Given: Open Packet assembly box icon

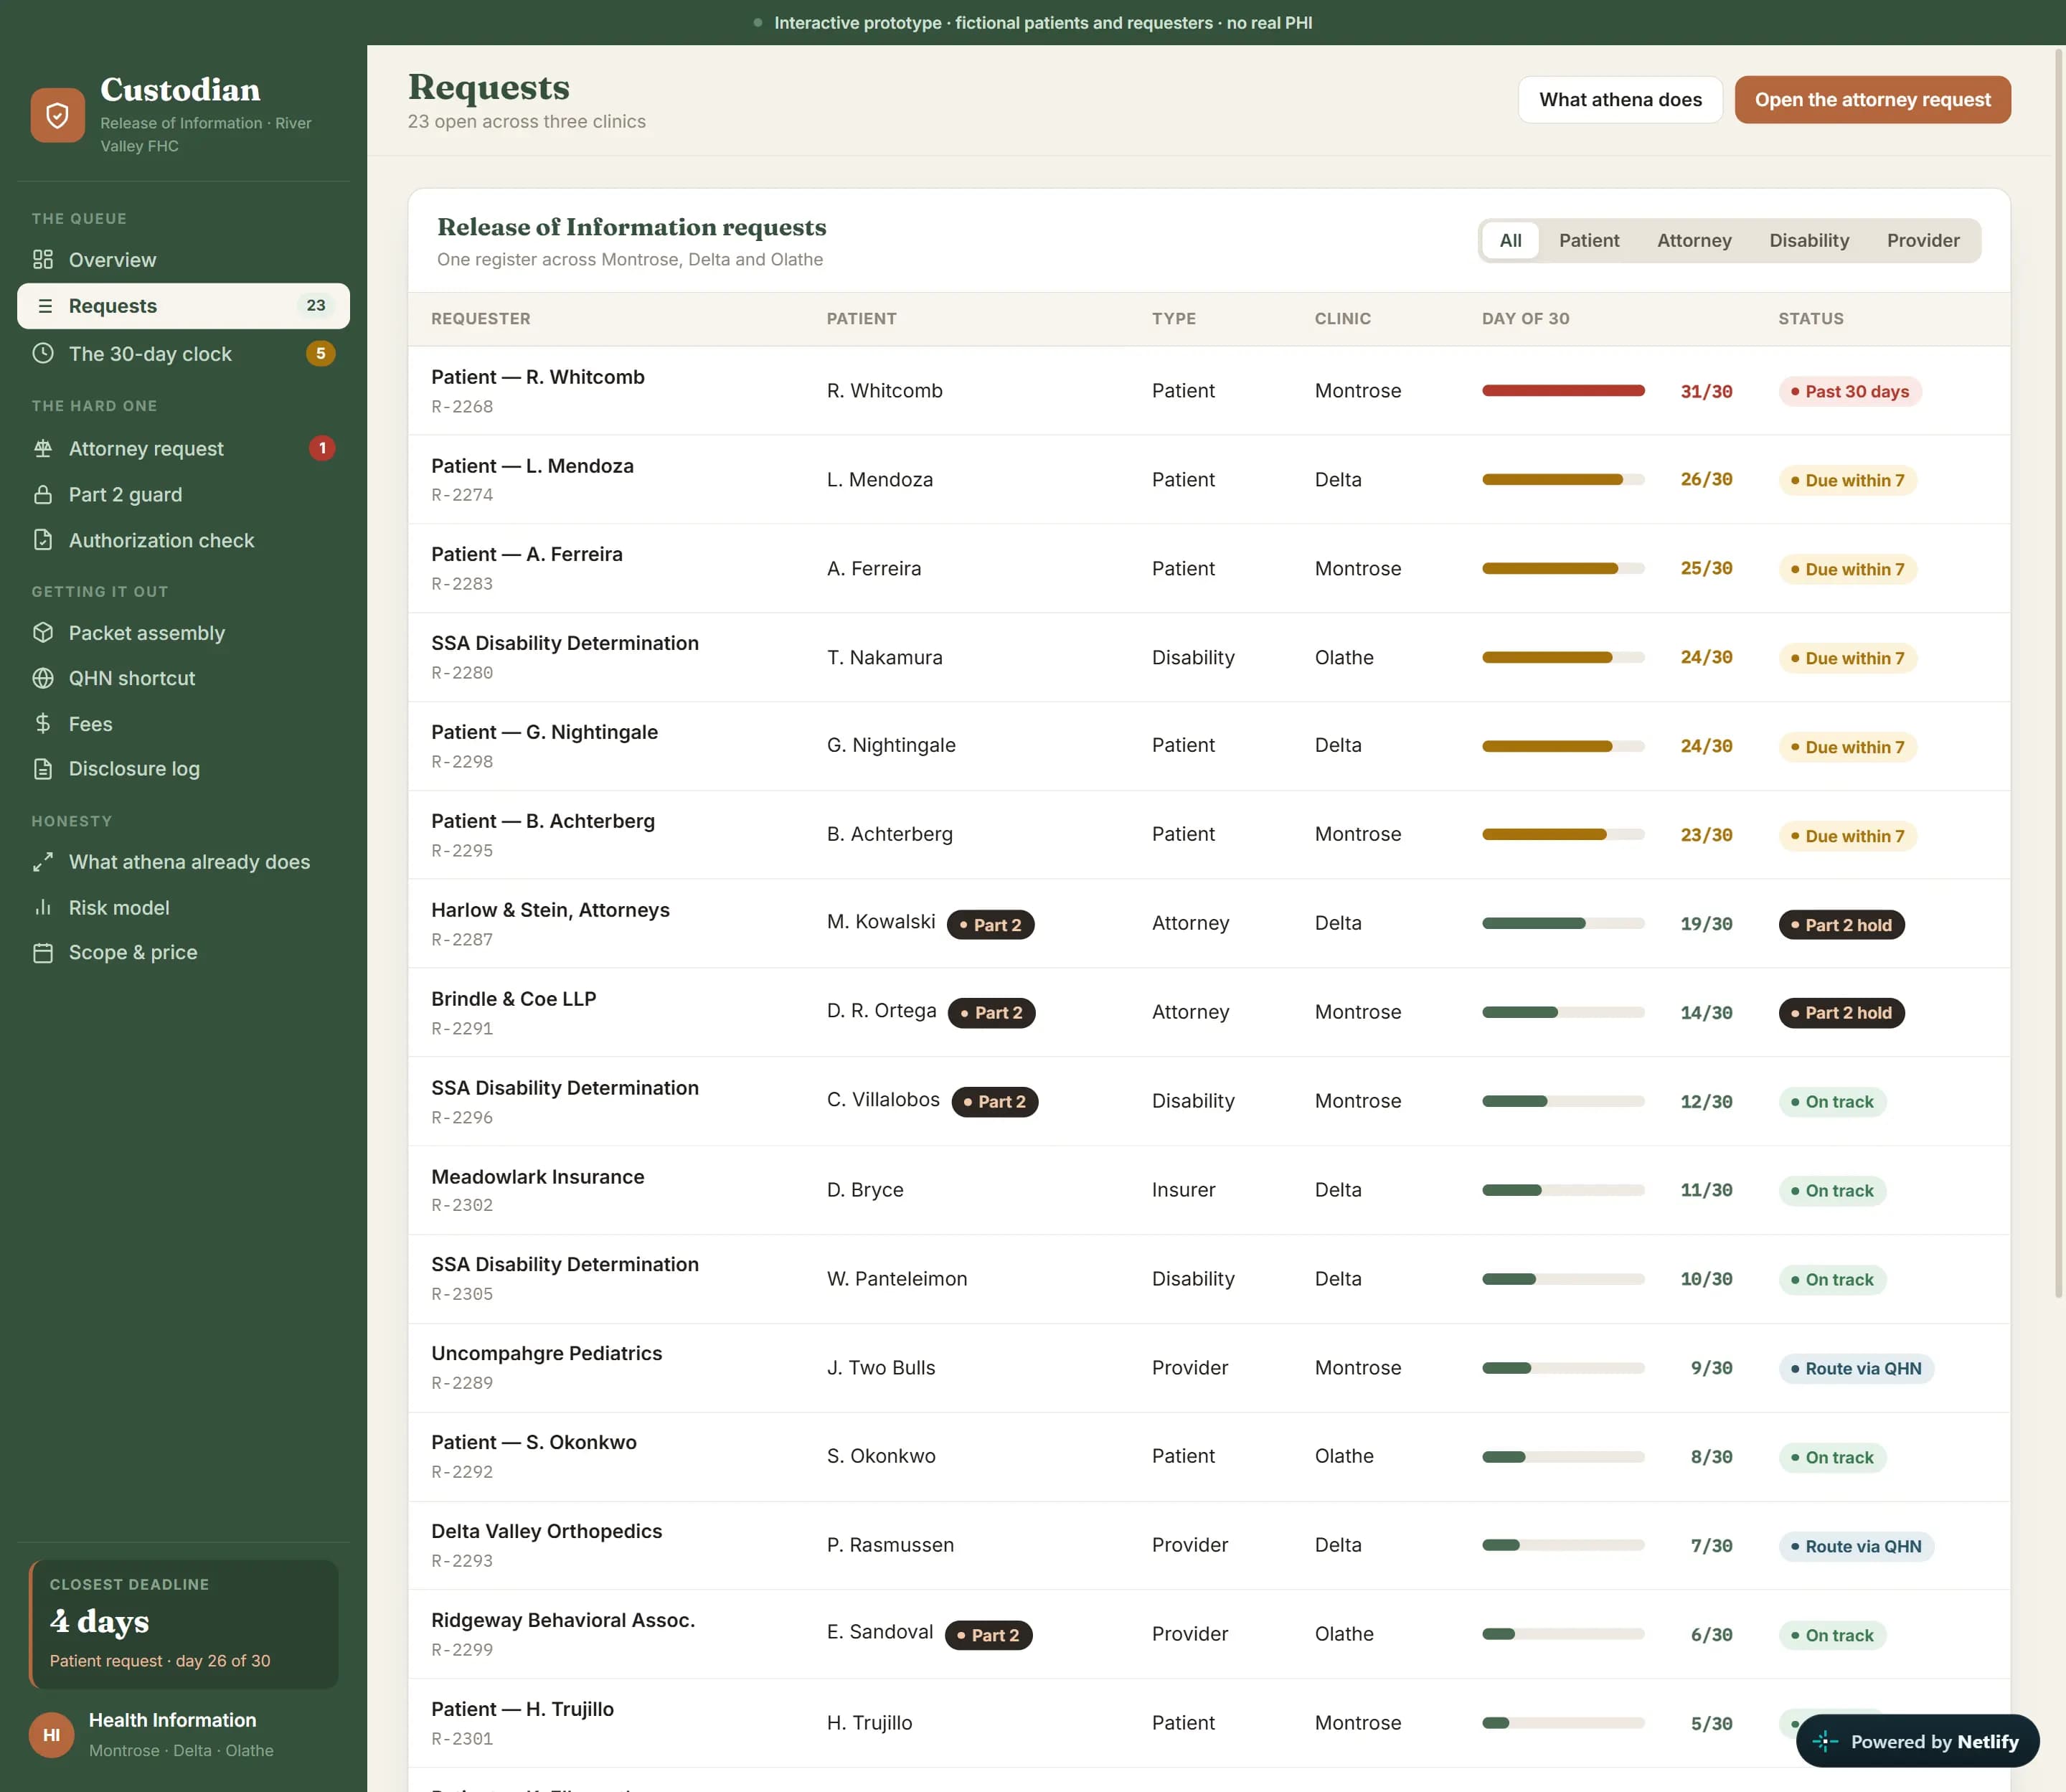Looking at the screenshot, I should point(43,633).
